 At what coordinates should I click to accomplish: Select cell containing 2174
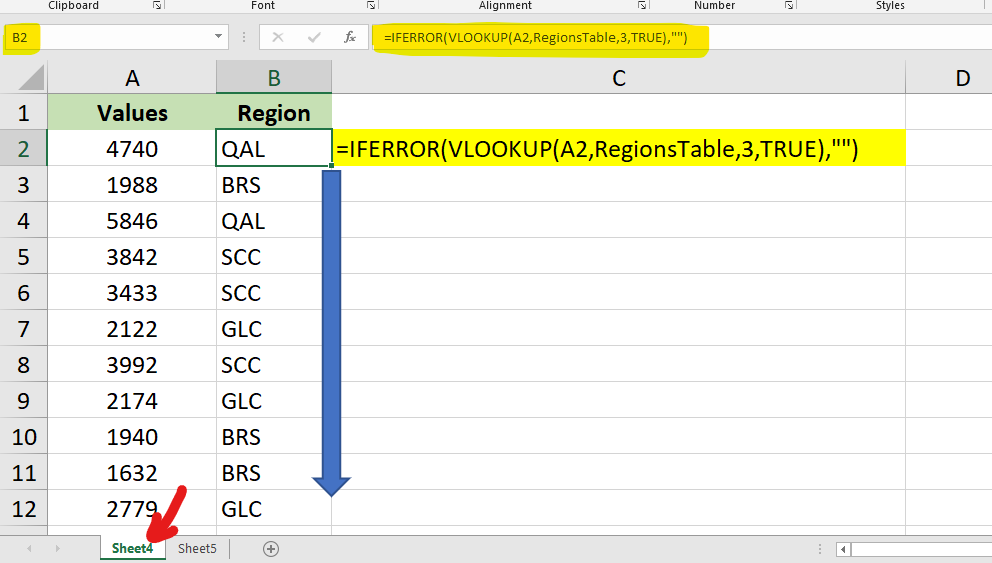point(132,400)
